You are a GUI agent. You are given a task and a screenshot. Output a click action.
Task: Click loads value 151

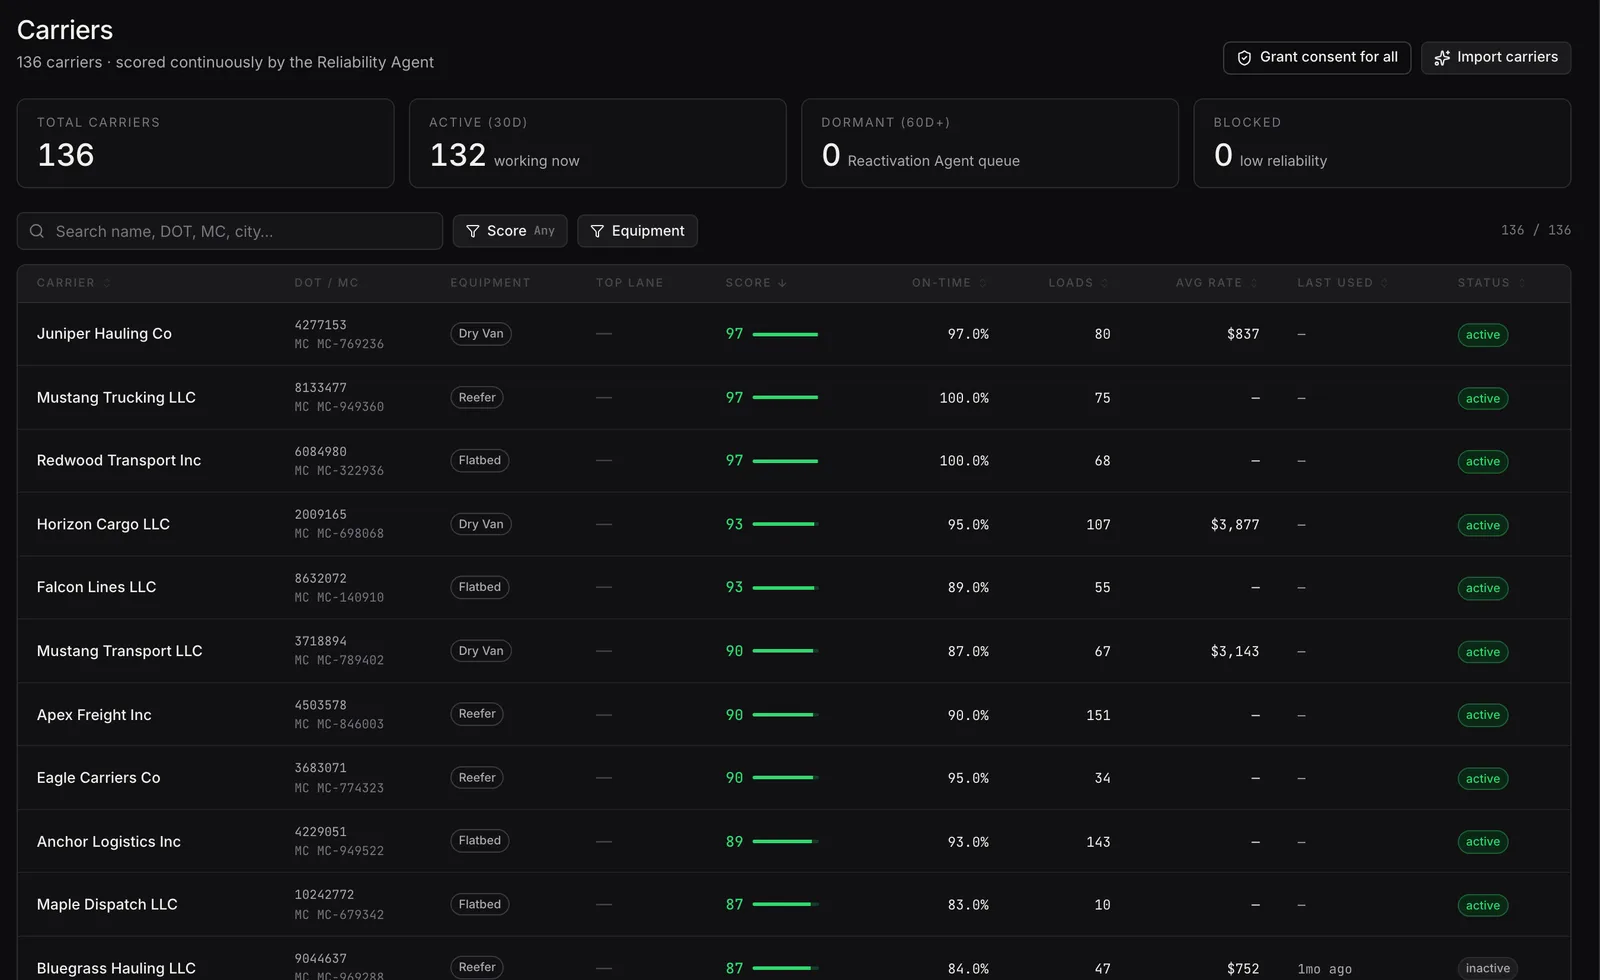[x=1098, y=715]
